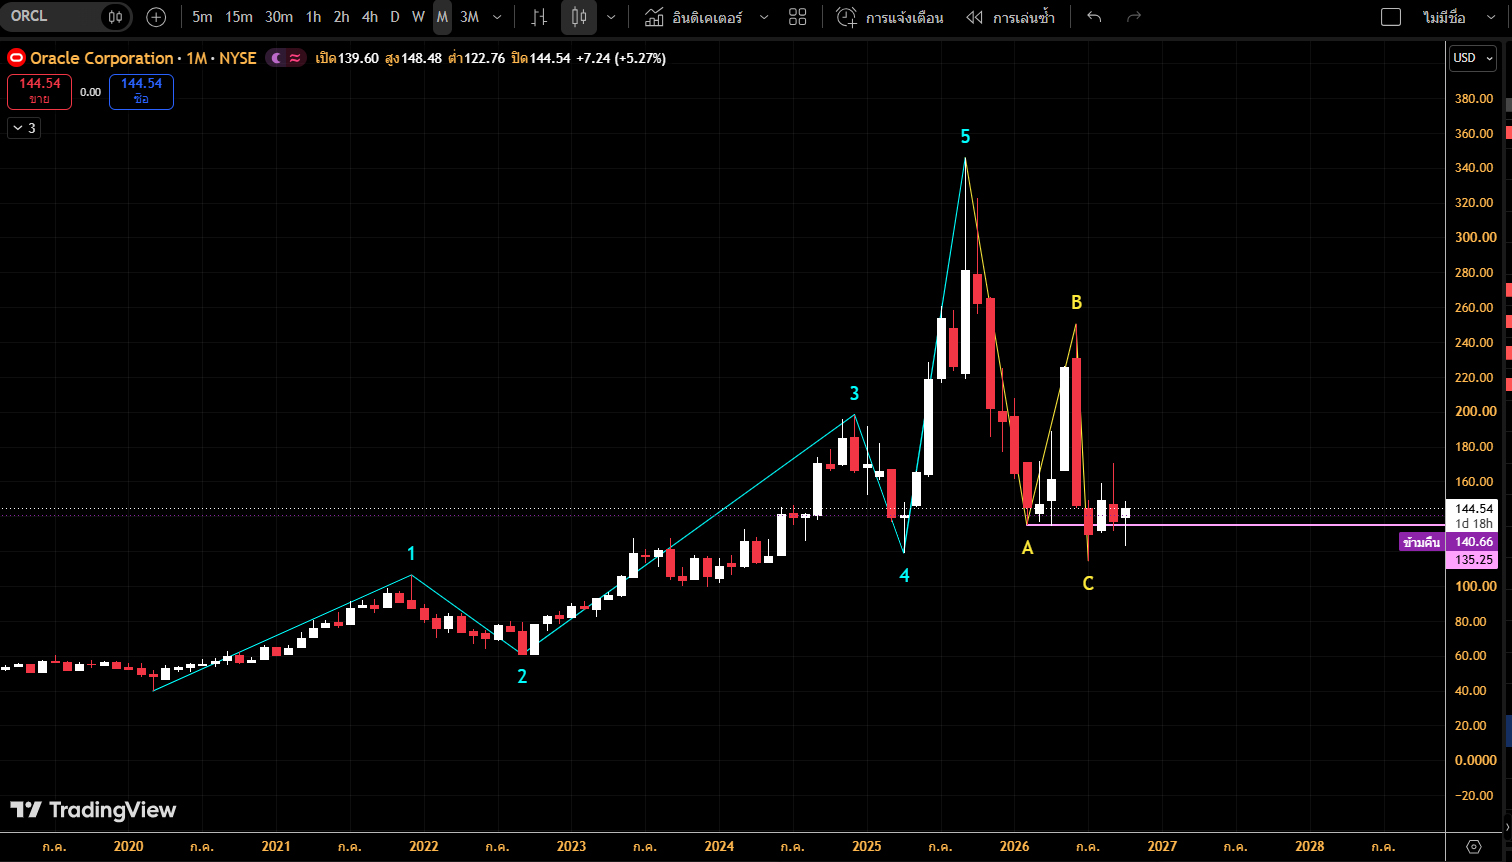The height and width of the screenshot is (862, 1512).
Task: Toggle the extended hours session moon indicator
Action: pyautogui.click(x=277, y=58)
